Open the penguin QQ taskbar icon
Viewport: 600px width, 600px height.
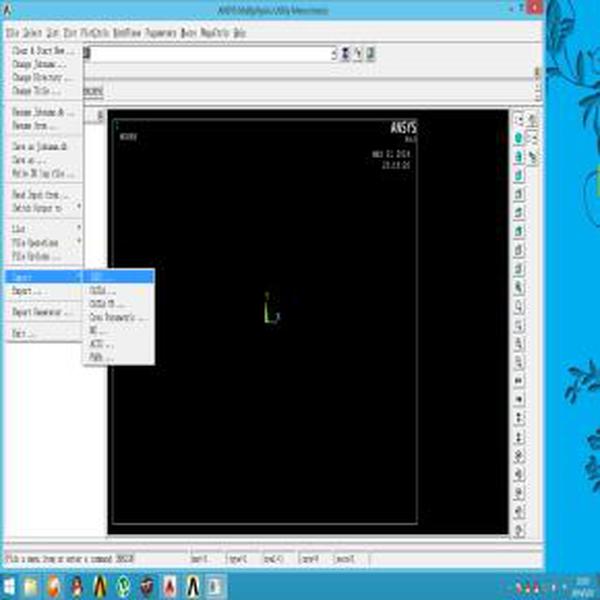point(77,586)
